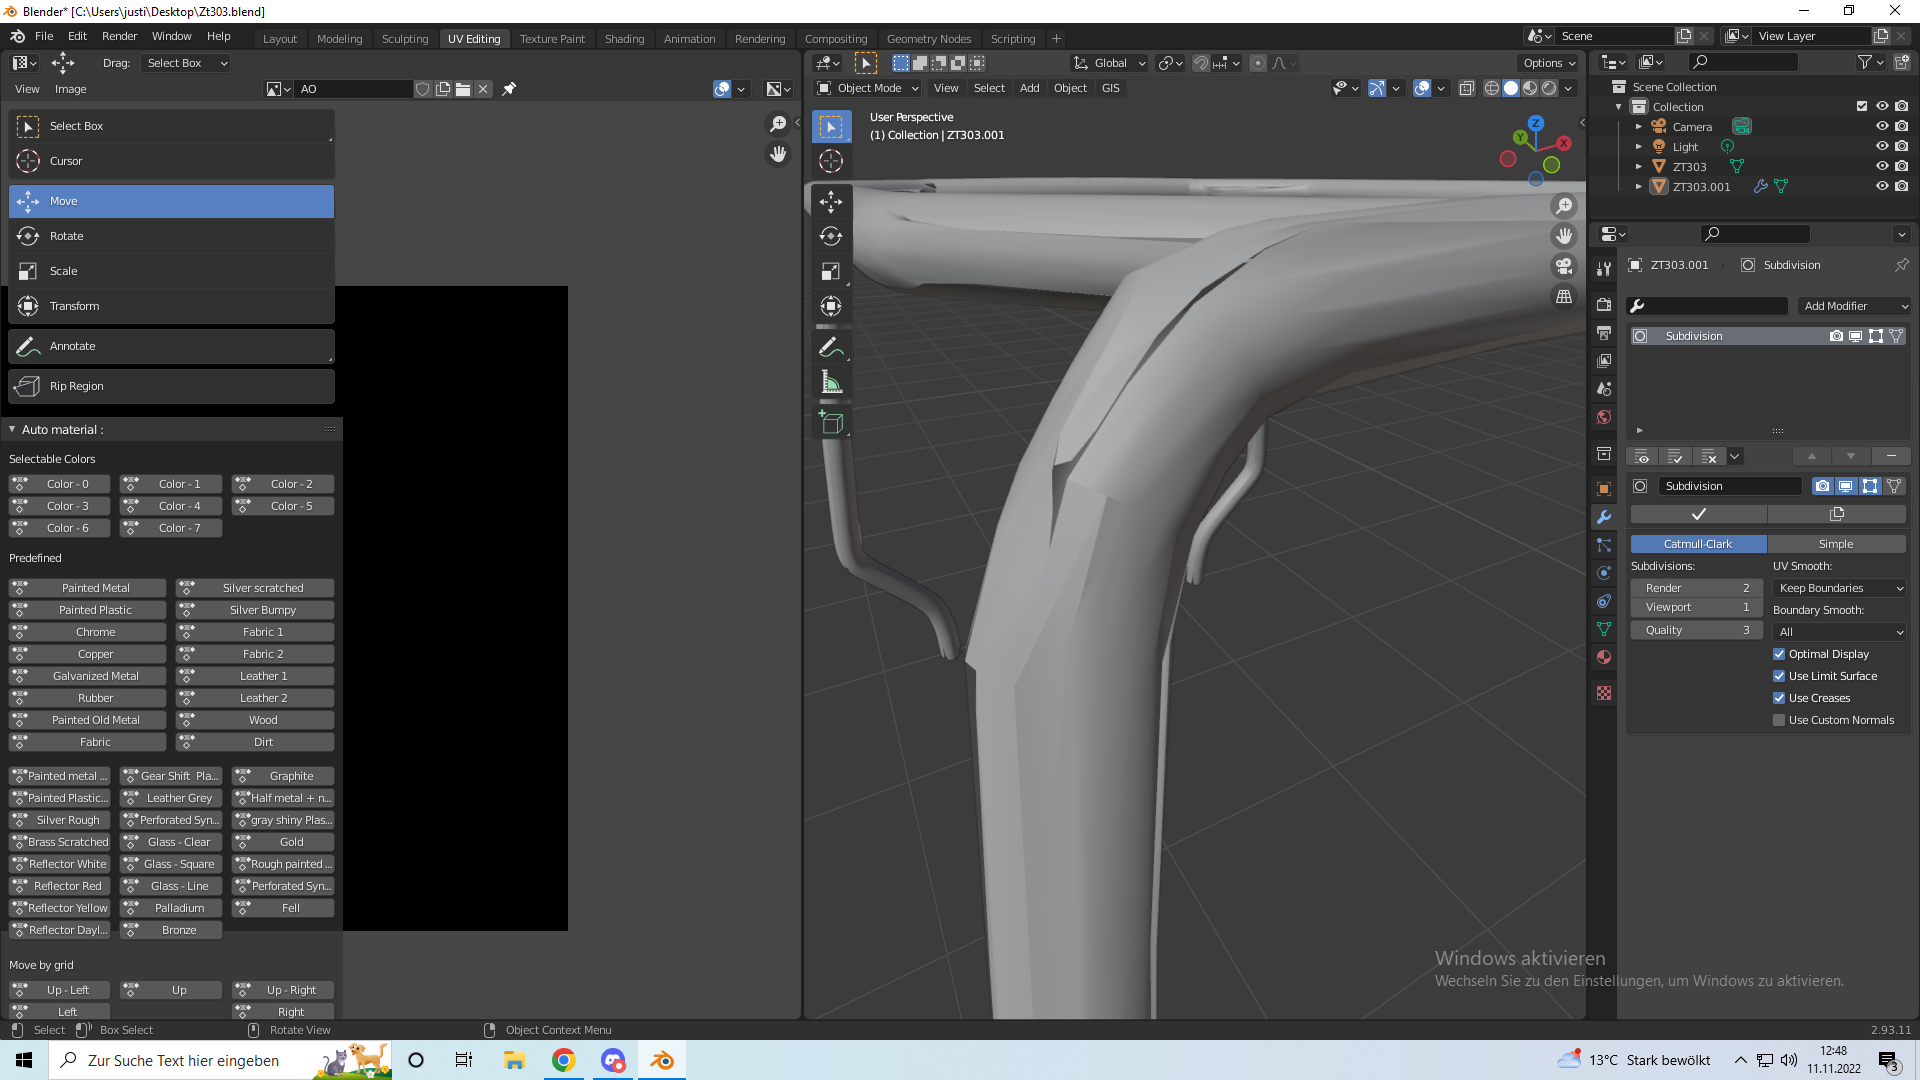Adjust the Viewport subdivisions value field
The image size is (1920, 1080).
click(x=1695, y=607)
